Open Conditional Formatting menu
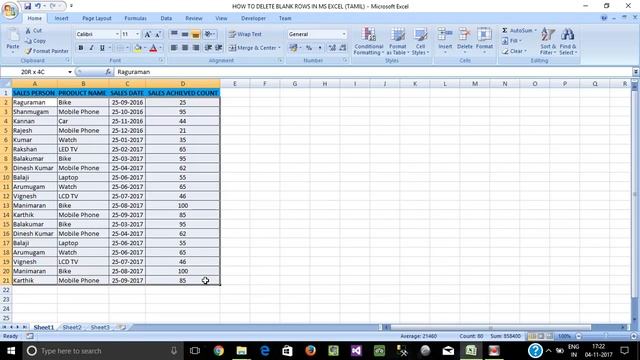Screen dimensions: 640x360 coord(369,41)
